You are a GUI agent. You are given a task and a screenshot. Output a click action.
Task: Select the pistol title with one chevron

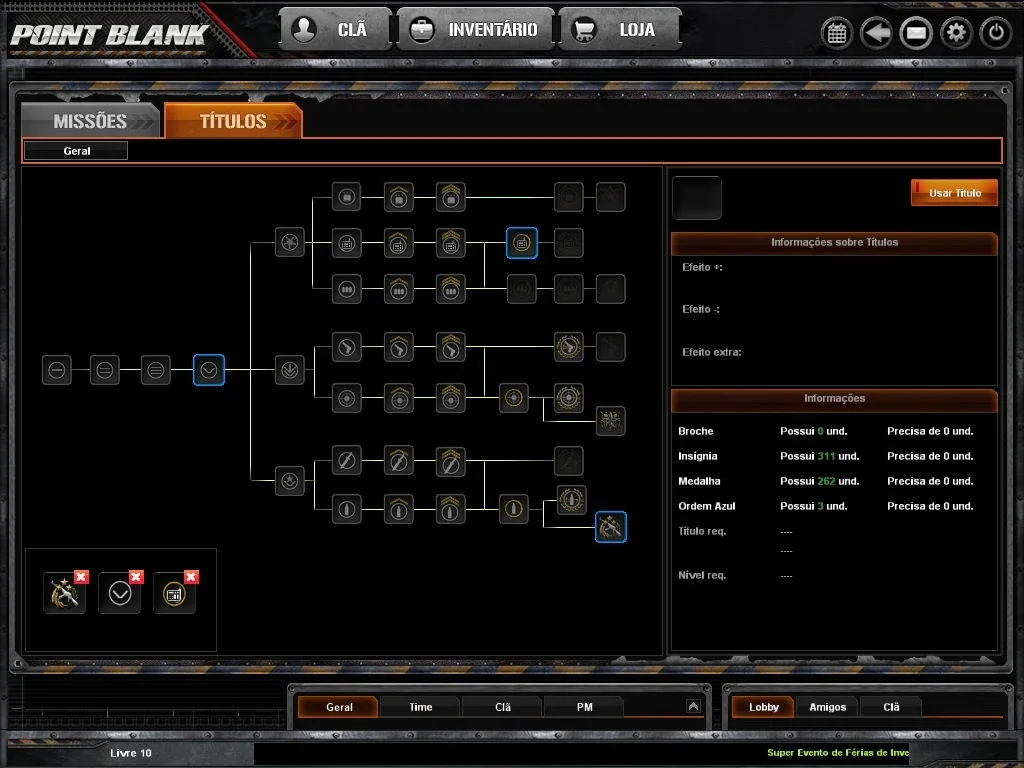[398, 347]
